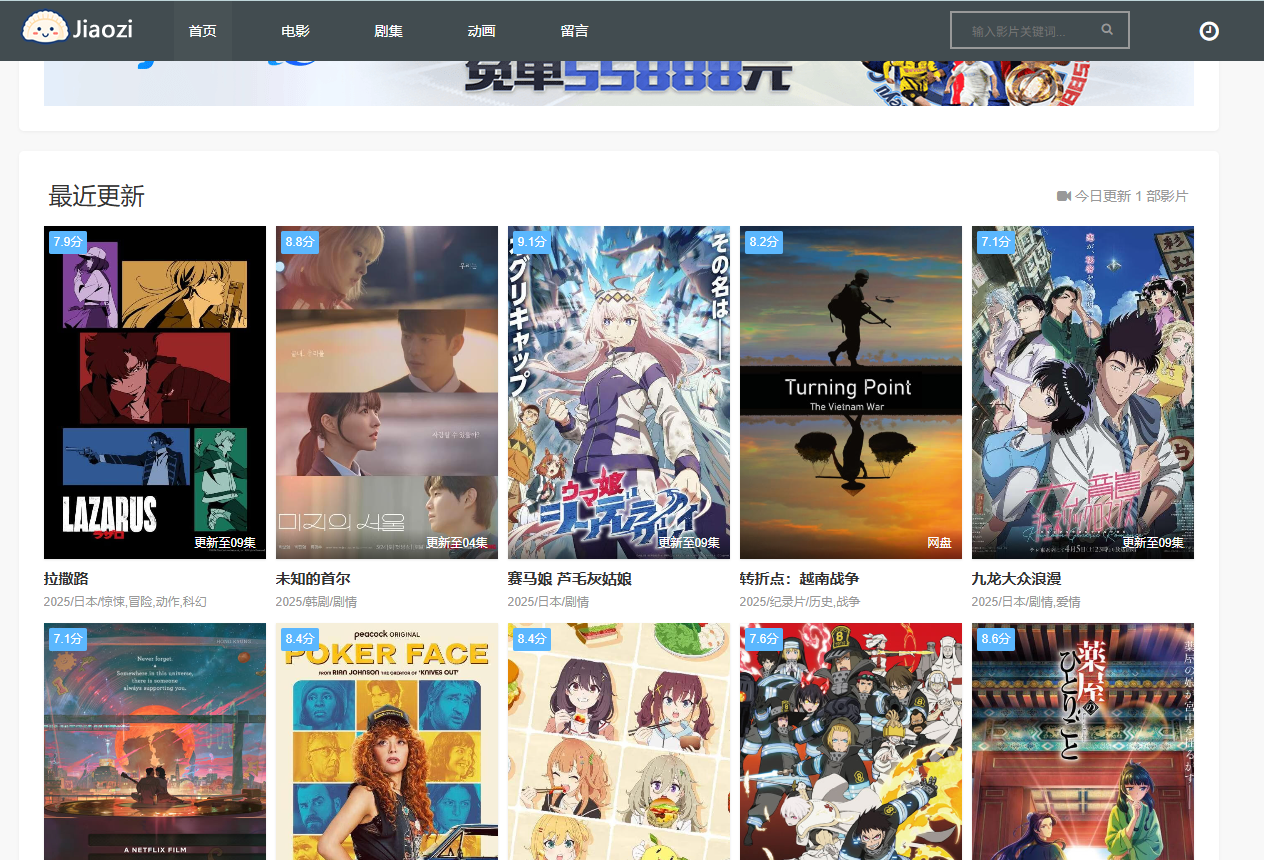This screenshot has width=1264, height=860.
Task: Click the 2025/日本/惊悚,冒险,动作,科幻 info text
Action: [x=125, y=602]
